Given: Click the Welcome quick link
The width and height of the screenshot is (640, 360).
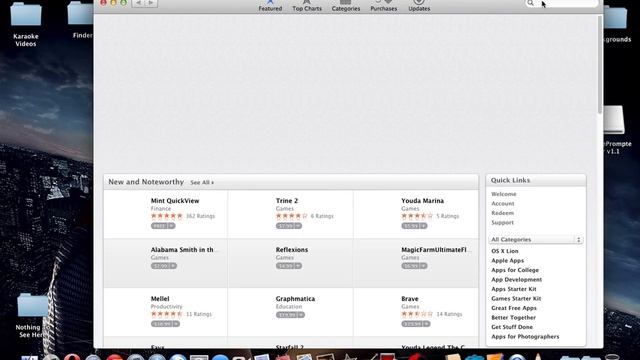Looking at the screenshot, I should (x=504, y=194).
